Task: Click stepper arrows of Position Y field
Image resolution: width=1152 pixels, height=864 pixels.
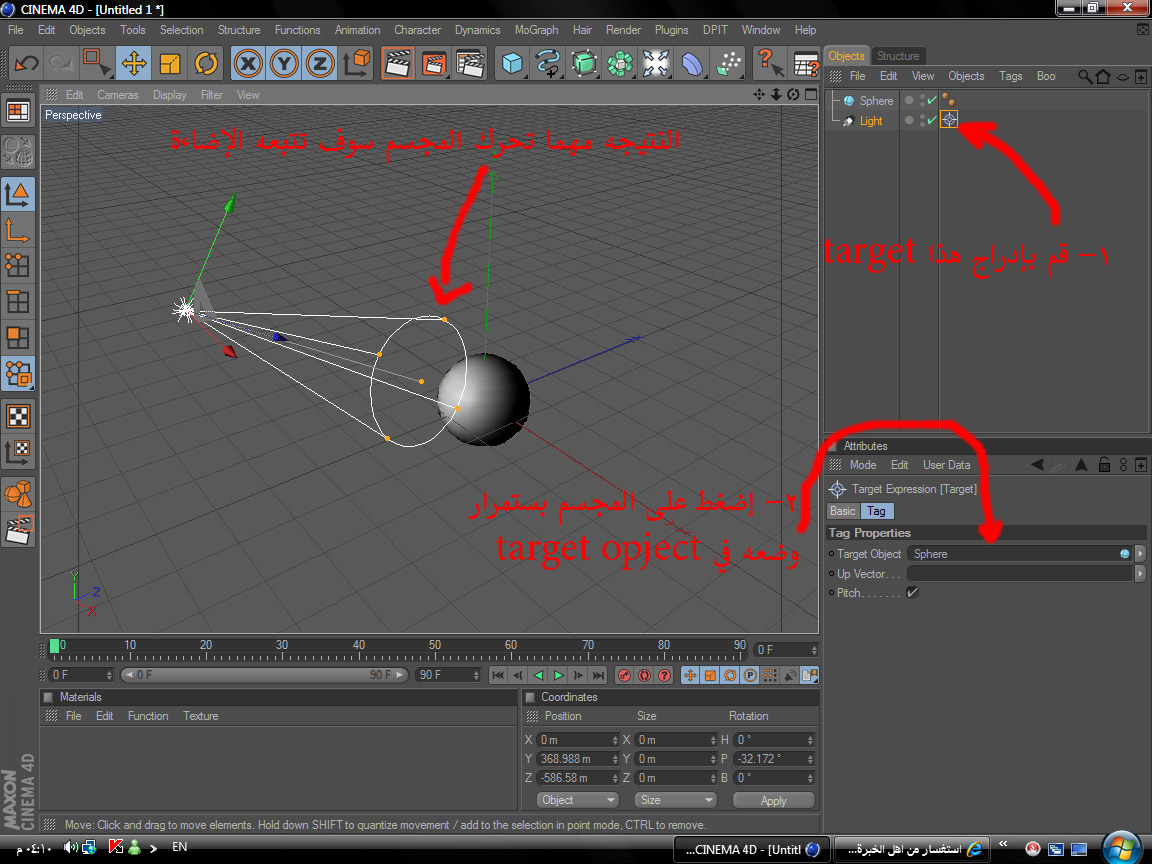Action: click(615, 759)
